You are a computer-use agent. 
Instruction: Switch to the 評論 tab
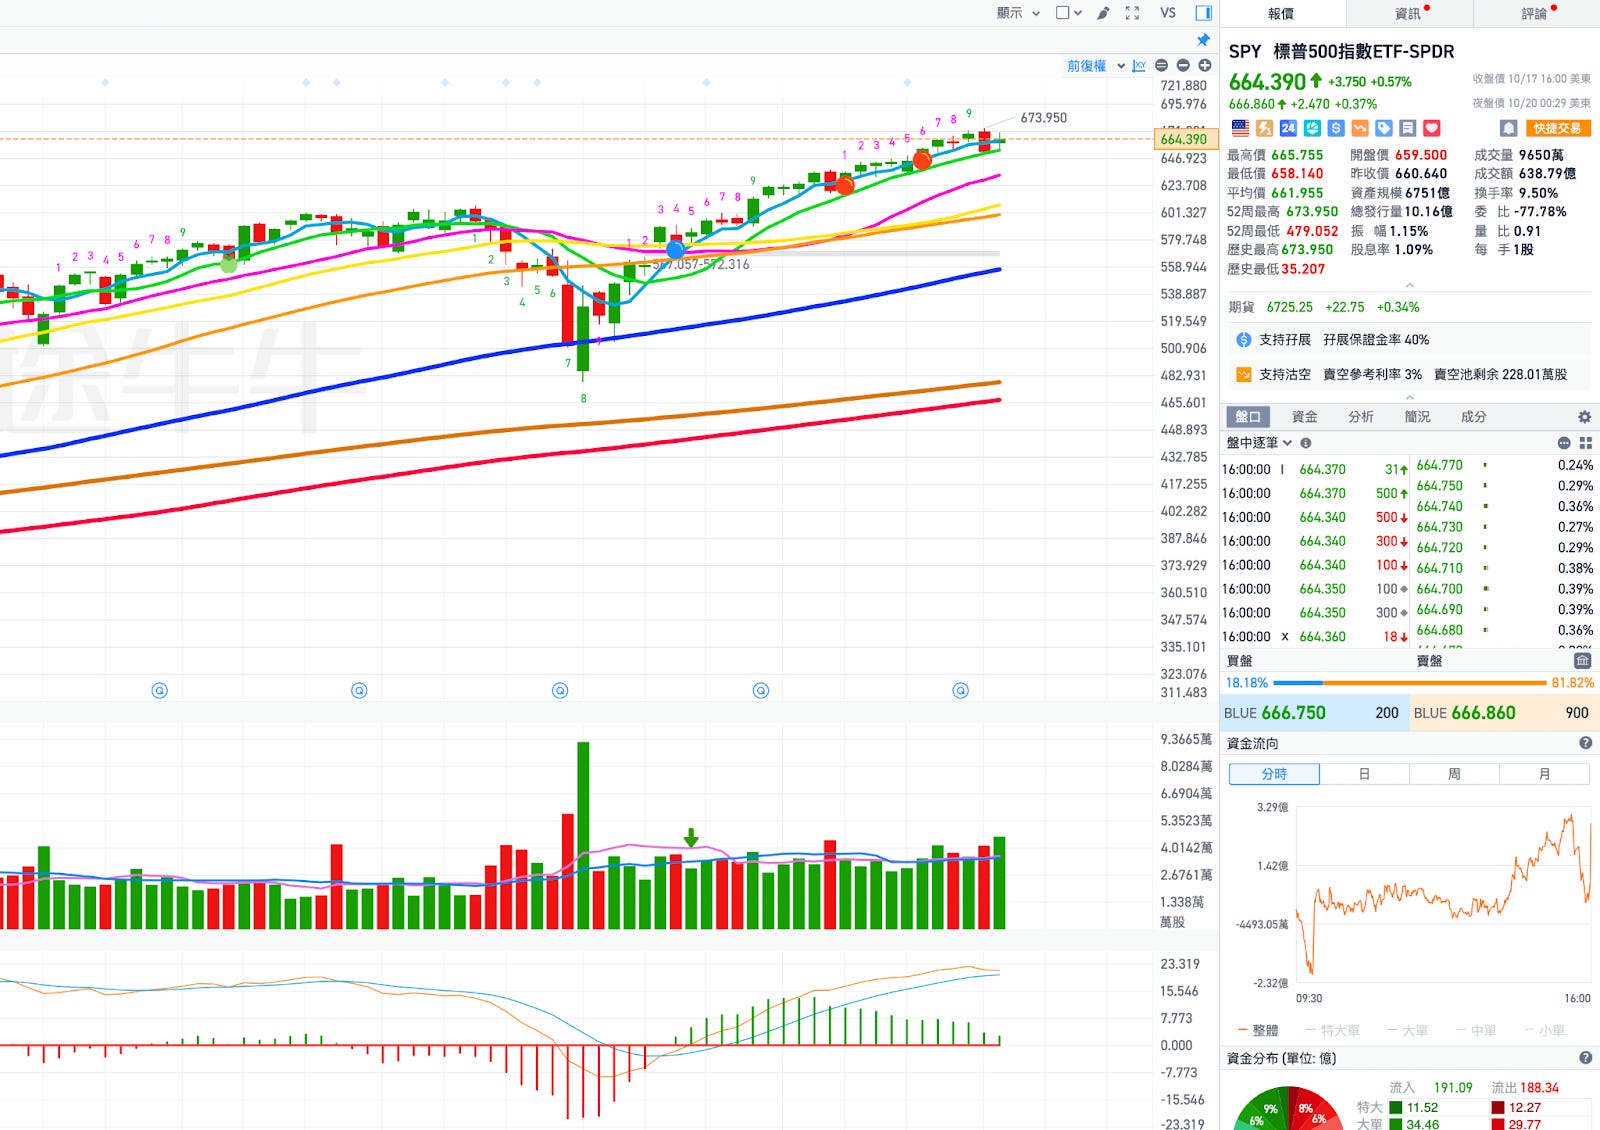pos(1536,14)
